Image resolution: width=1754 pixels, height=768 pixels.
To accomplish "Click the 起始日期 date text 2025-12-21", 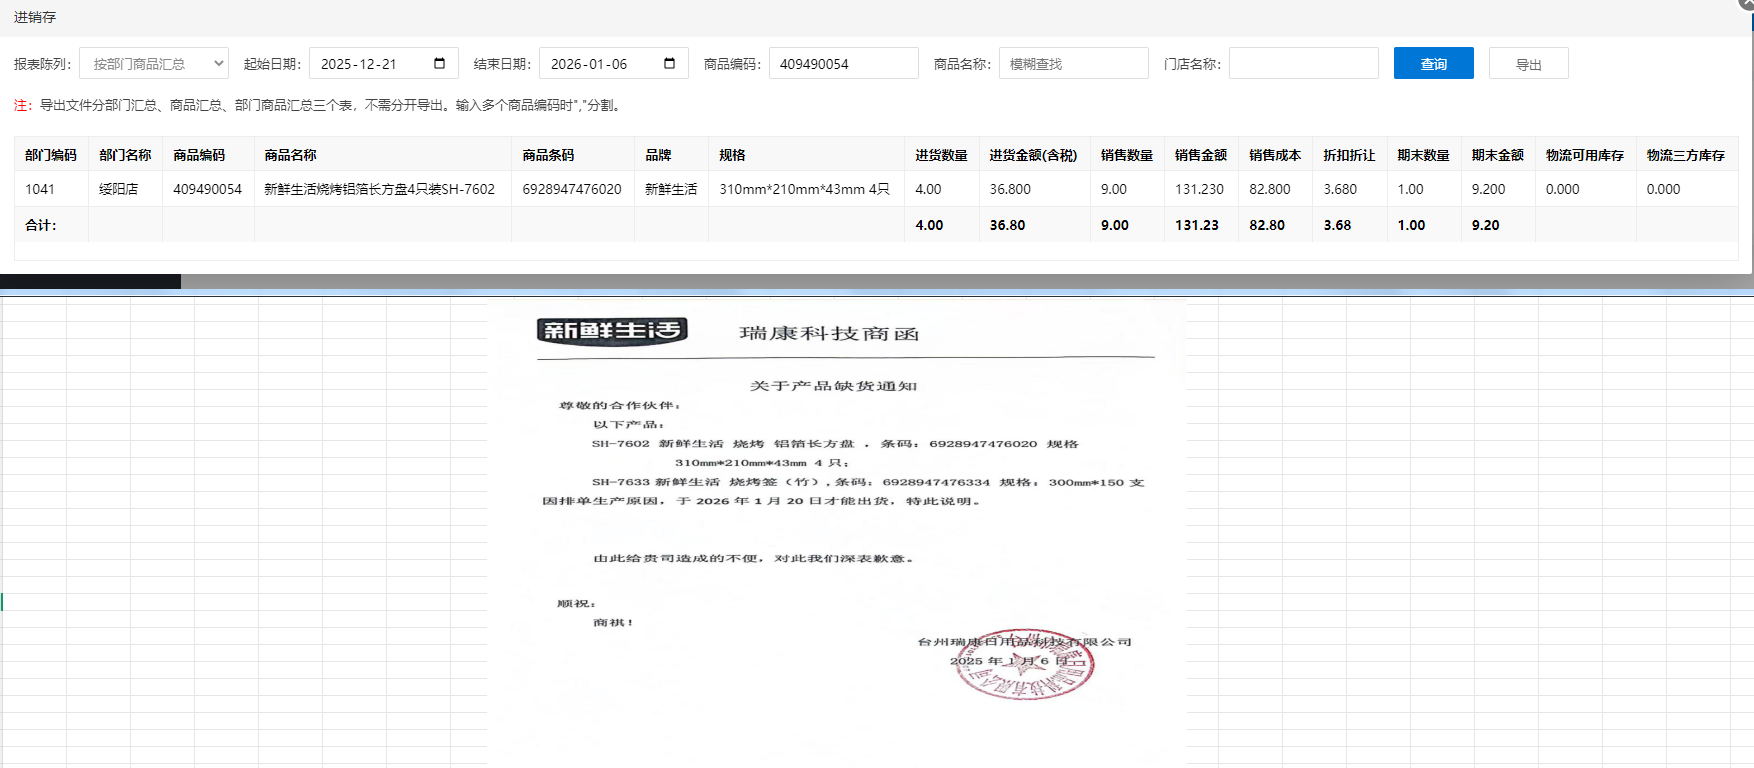I will tap(359, 64).
